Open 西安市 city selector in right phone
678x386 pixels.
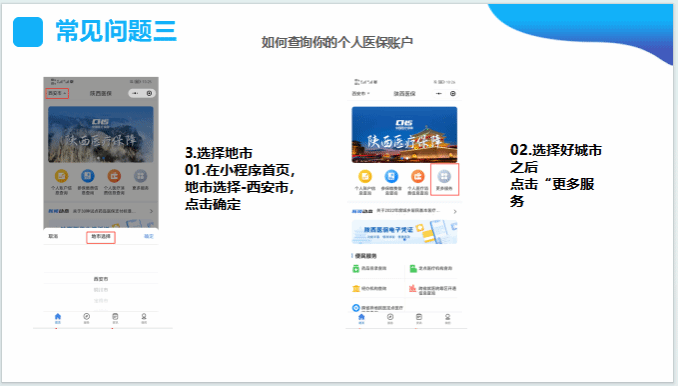(x=360, y=93)
